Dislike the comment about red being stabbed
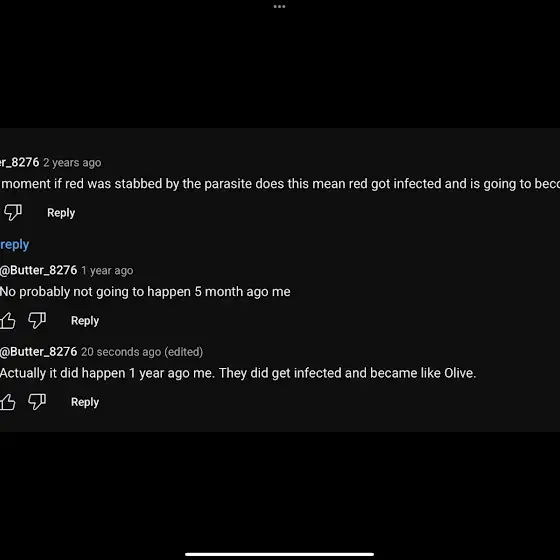The width and height of the screenshot is (560, 560). click(x=13, y=212)
